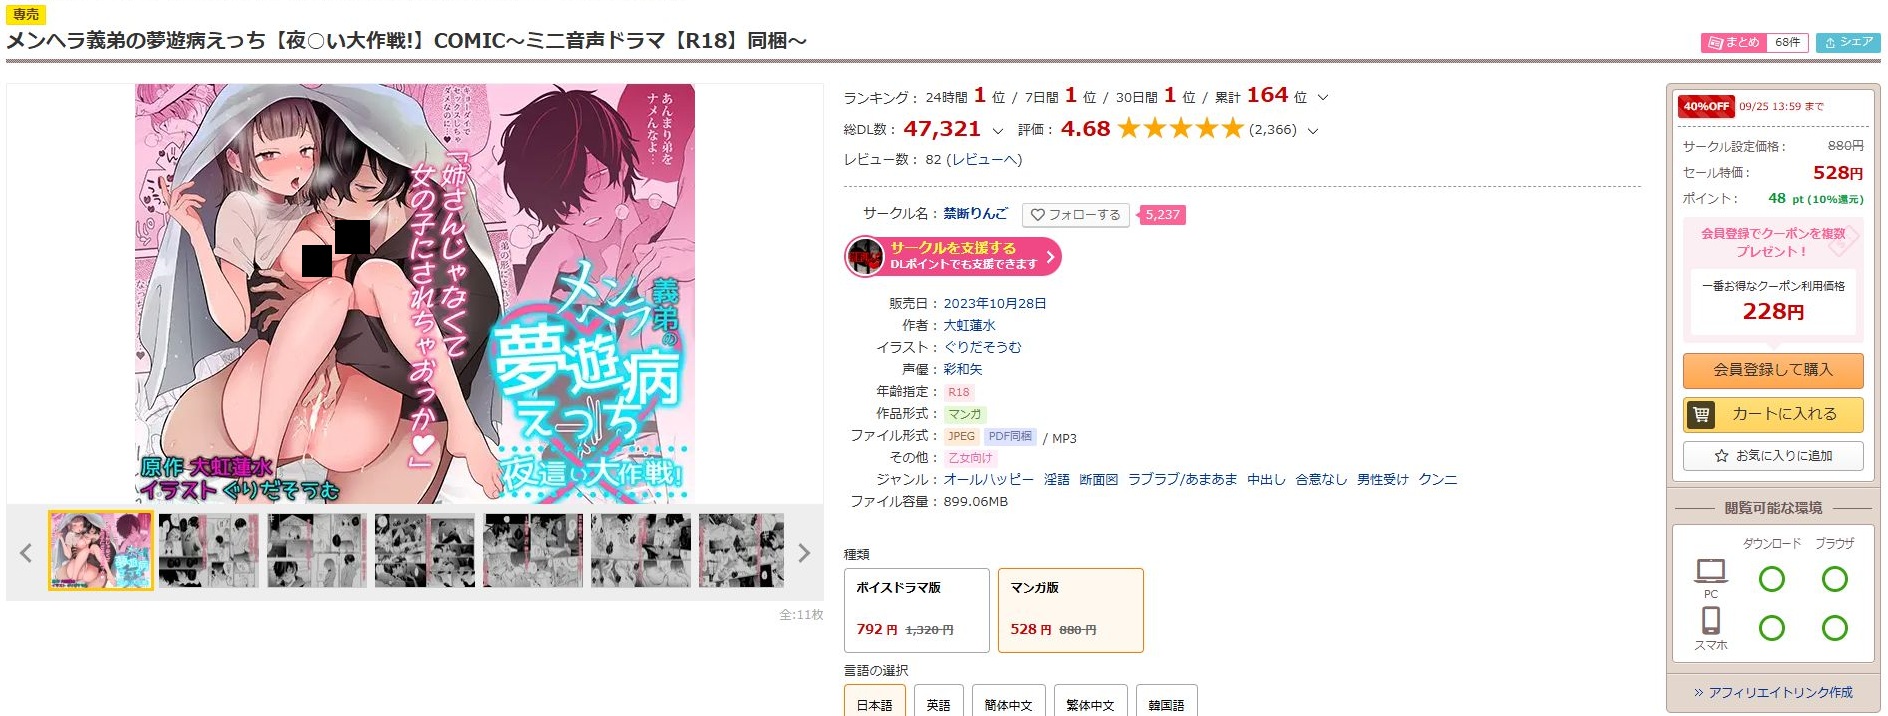Click the next-image arrow in the thumbnail carousel
The height and width of the screenshot is (716, 1888).
804,552
